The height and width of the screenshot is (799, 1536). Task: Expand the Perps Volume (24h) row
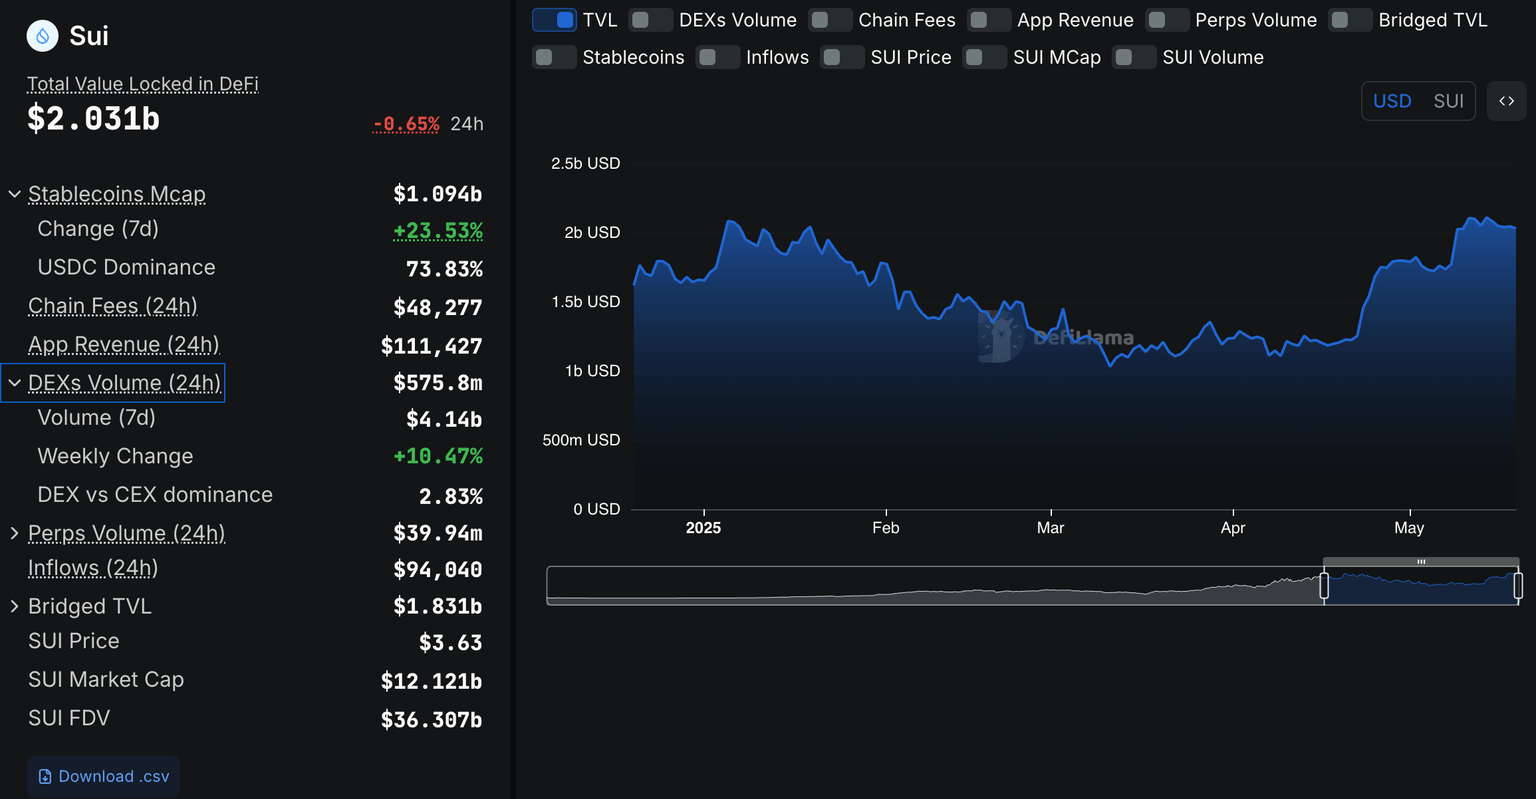click(15, 533)
